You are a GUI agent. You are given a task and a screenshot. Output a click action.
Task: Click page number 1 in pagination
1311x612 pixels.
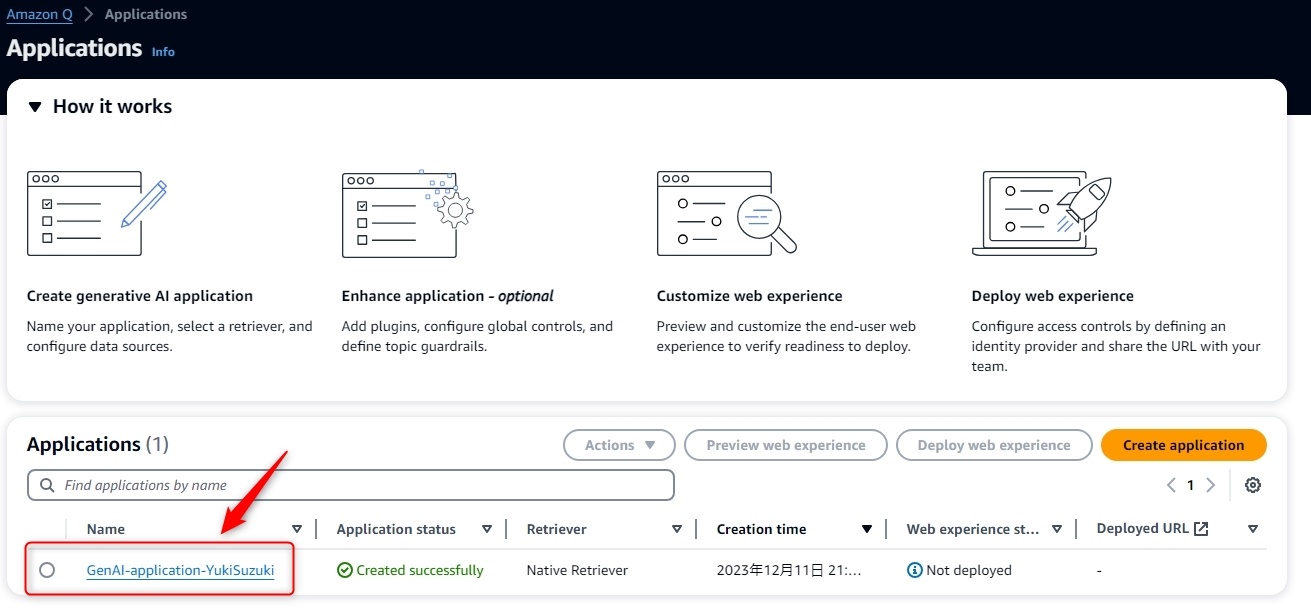coord(1190,485)
